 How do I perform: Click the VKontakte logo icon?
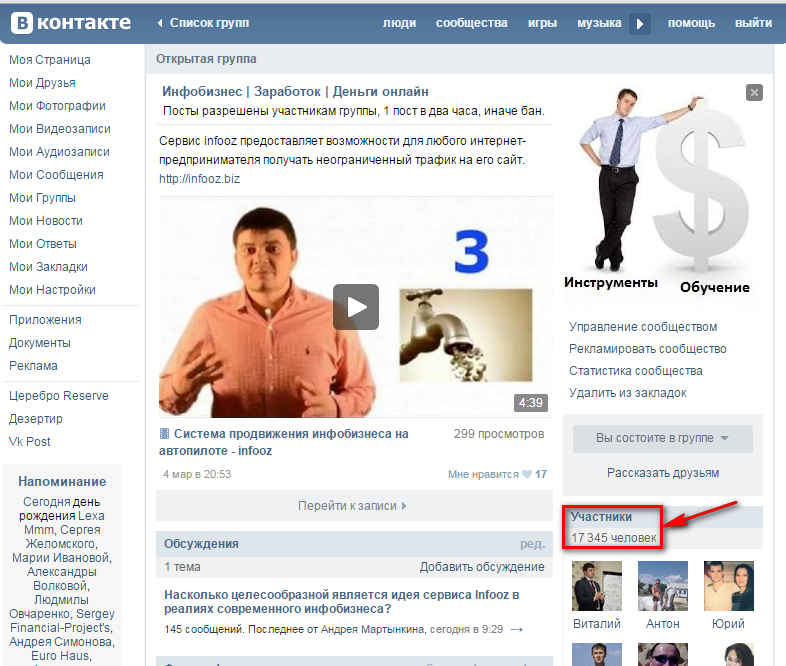click(x=22, y=23)
